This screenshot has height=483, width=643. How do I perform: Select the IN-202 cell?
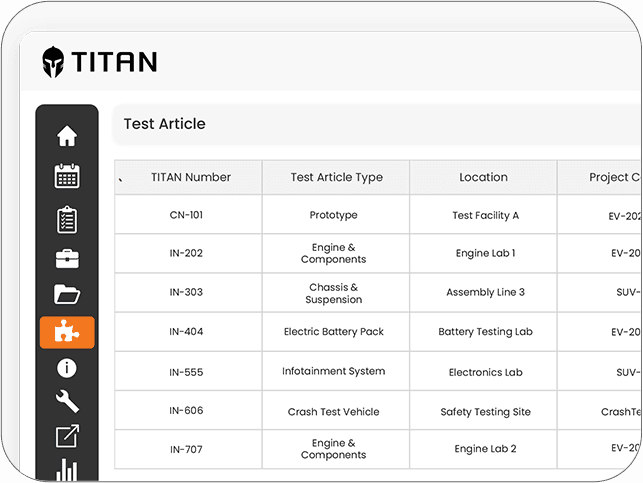188,253
